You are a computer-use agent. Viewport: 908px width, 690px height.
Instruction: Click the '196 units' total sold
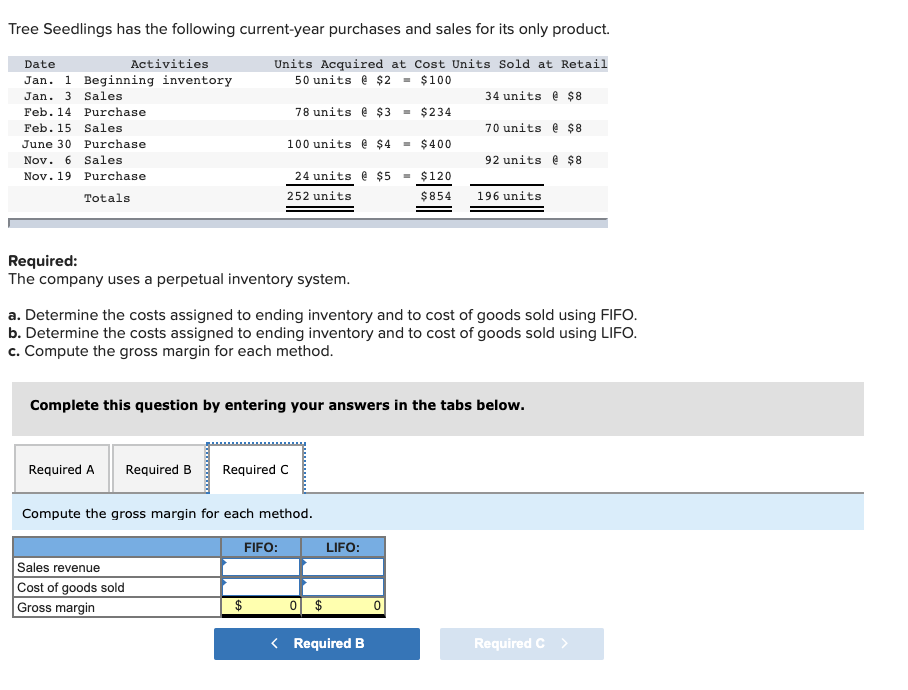coord(509,196)
